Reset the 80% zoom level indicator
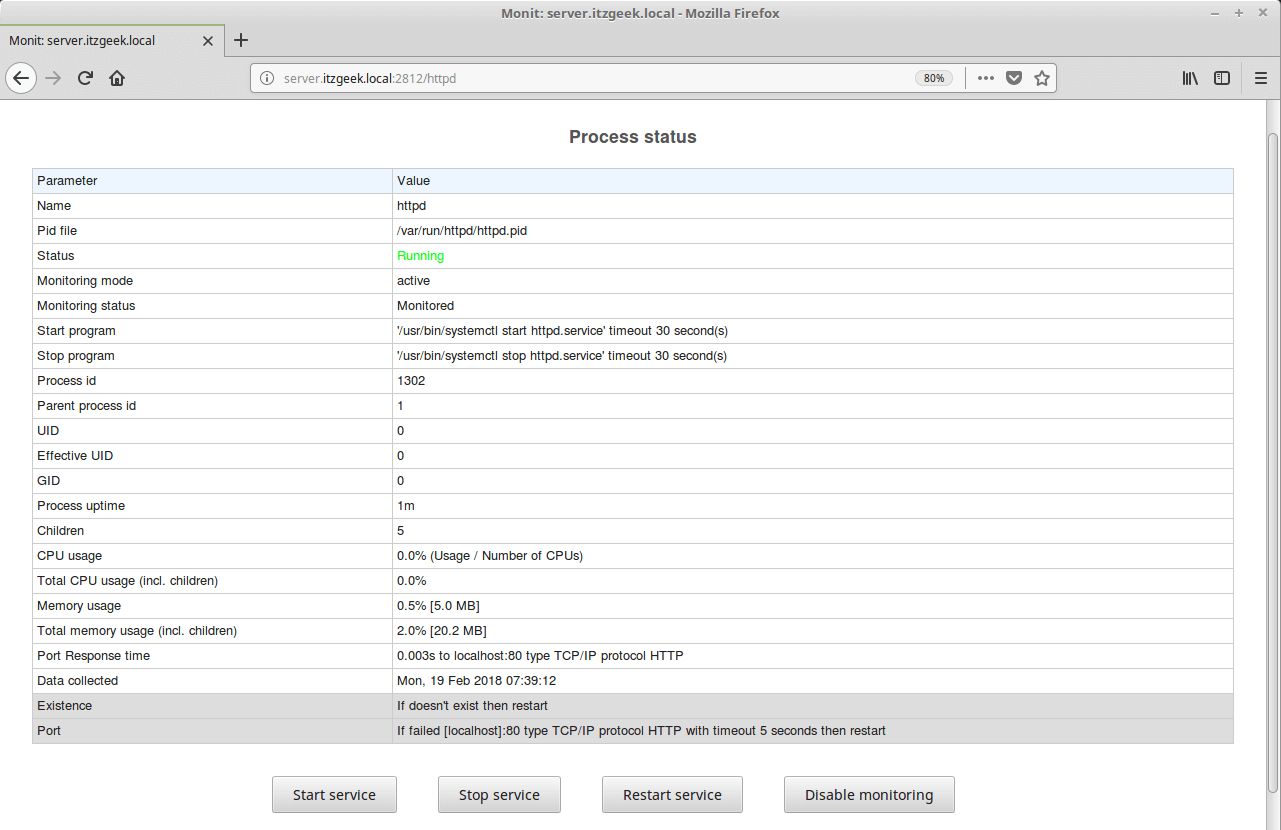This screenshot has width=1281, height=830. pyautogui.click(x=934, y=78)
